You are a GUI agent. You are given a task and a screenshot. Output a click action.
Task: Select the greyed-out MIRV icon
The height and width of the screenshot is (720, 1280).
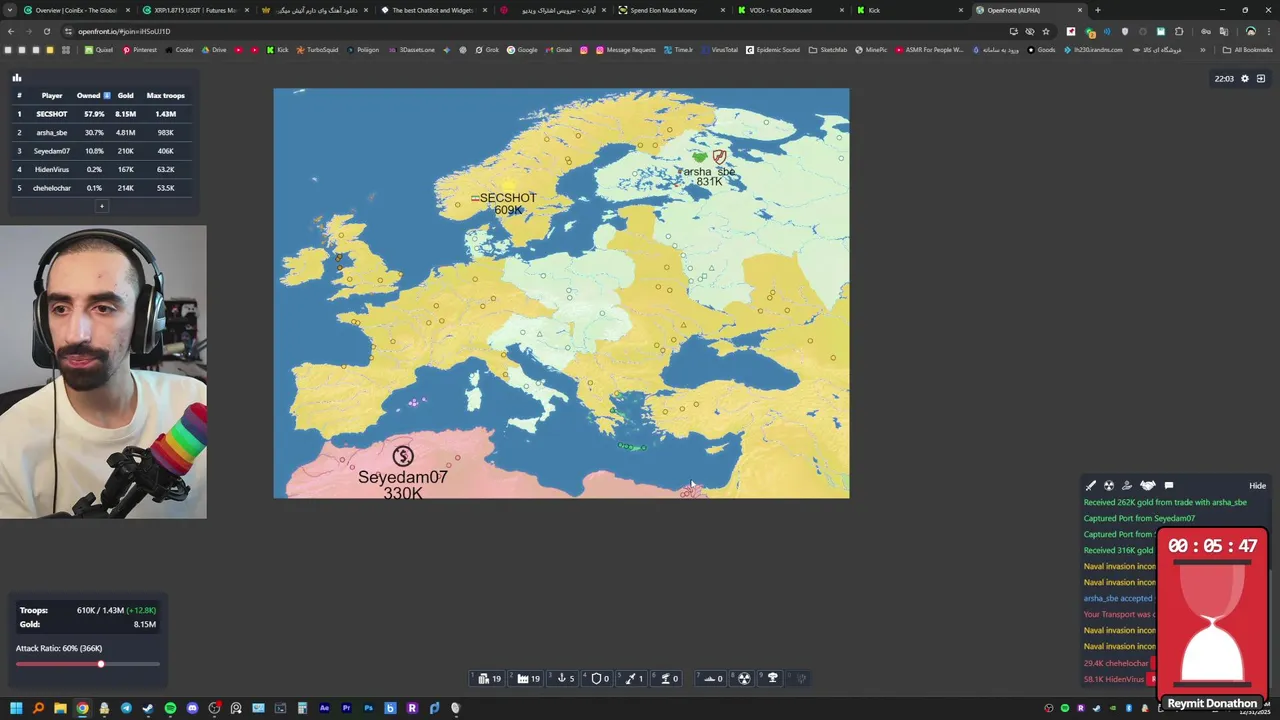pyautogui.click(x=800, y=678)
